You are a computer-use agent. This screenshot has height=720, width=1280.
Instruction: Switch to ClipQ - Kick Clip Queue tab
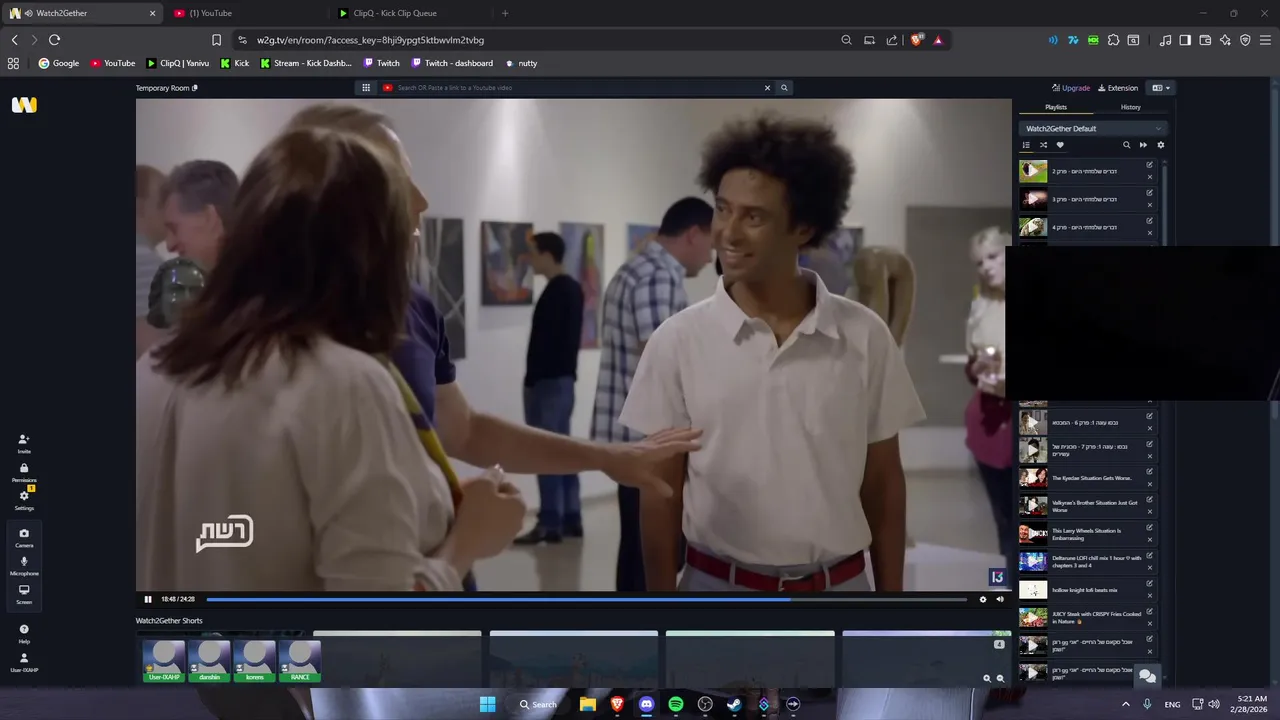click(x=410, y=13)
